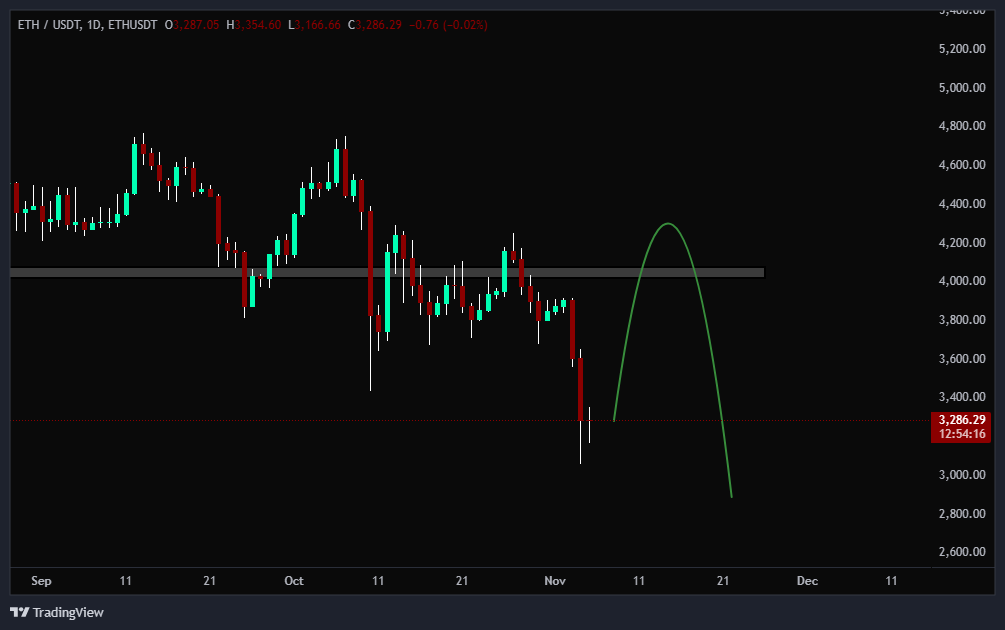Click the 12:54:16 candle countdown timer

coord(960,434)
